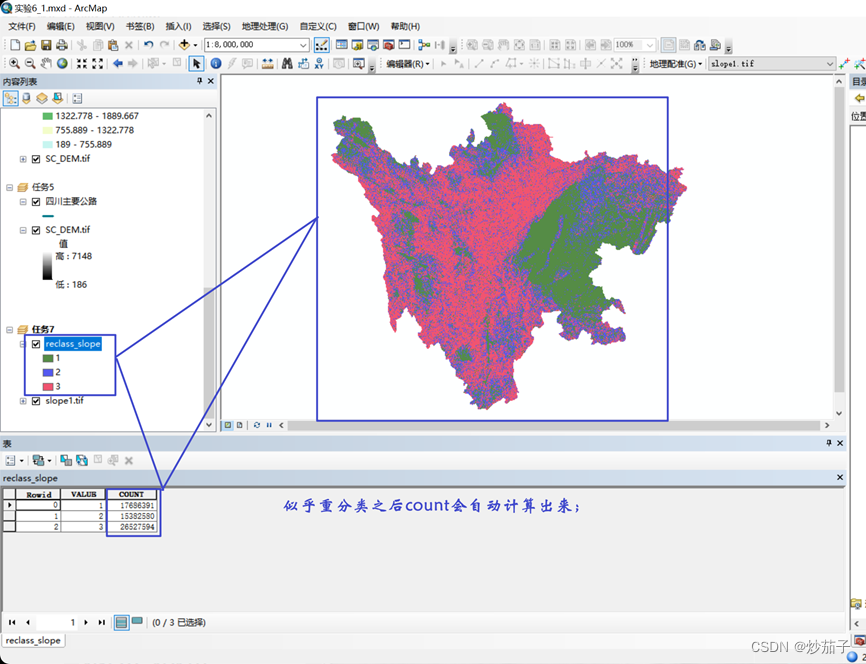Open the Editor toolbar icon
Viewport: 866px width, 664px height.
[321, 45]
